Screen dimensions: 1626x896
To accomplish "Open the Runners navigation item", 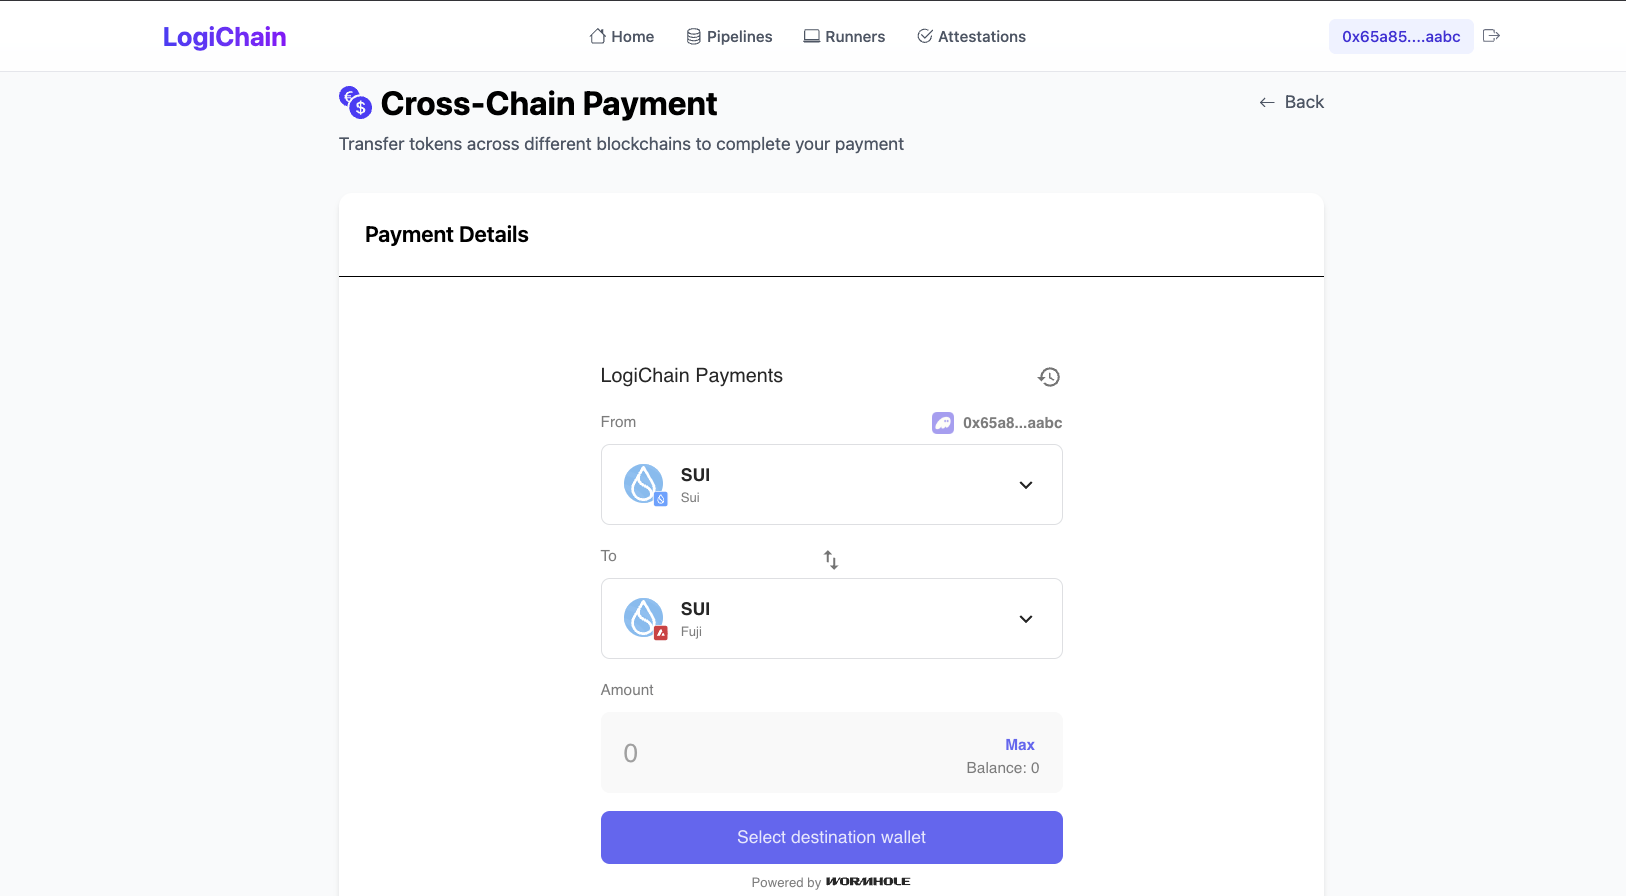I will 844,37.
